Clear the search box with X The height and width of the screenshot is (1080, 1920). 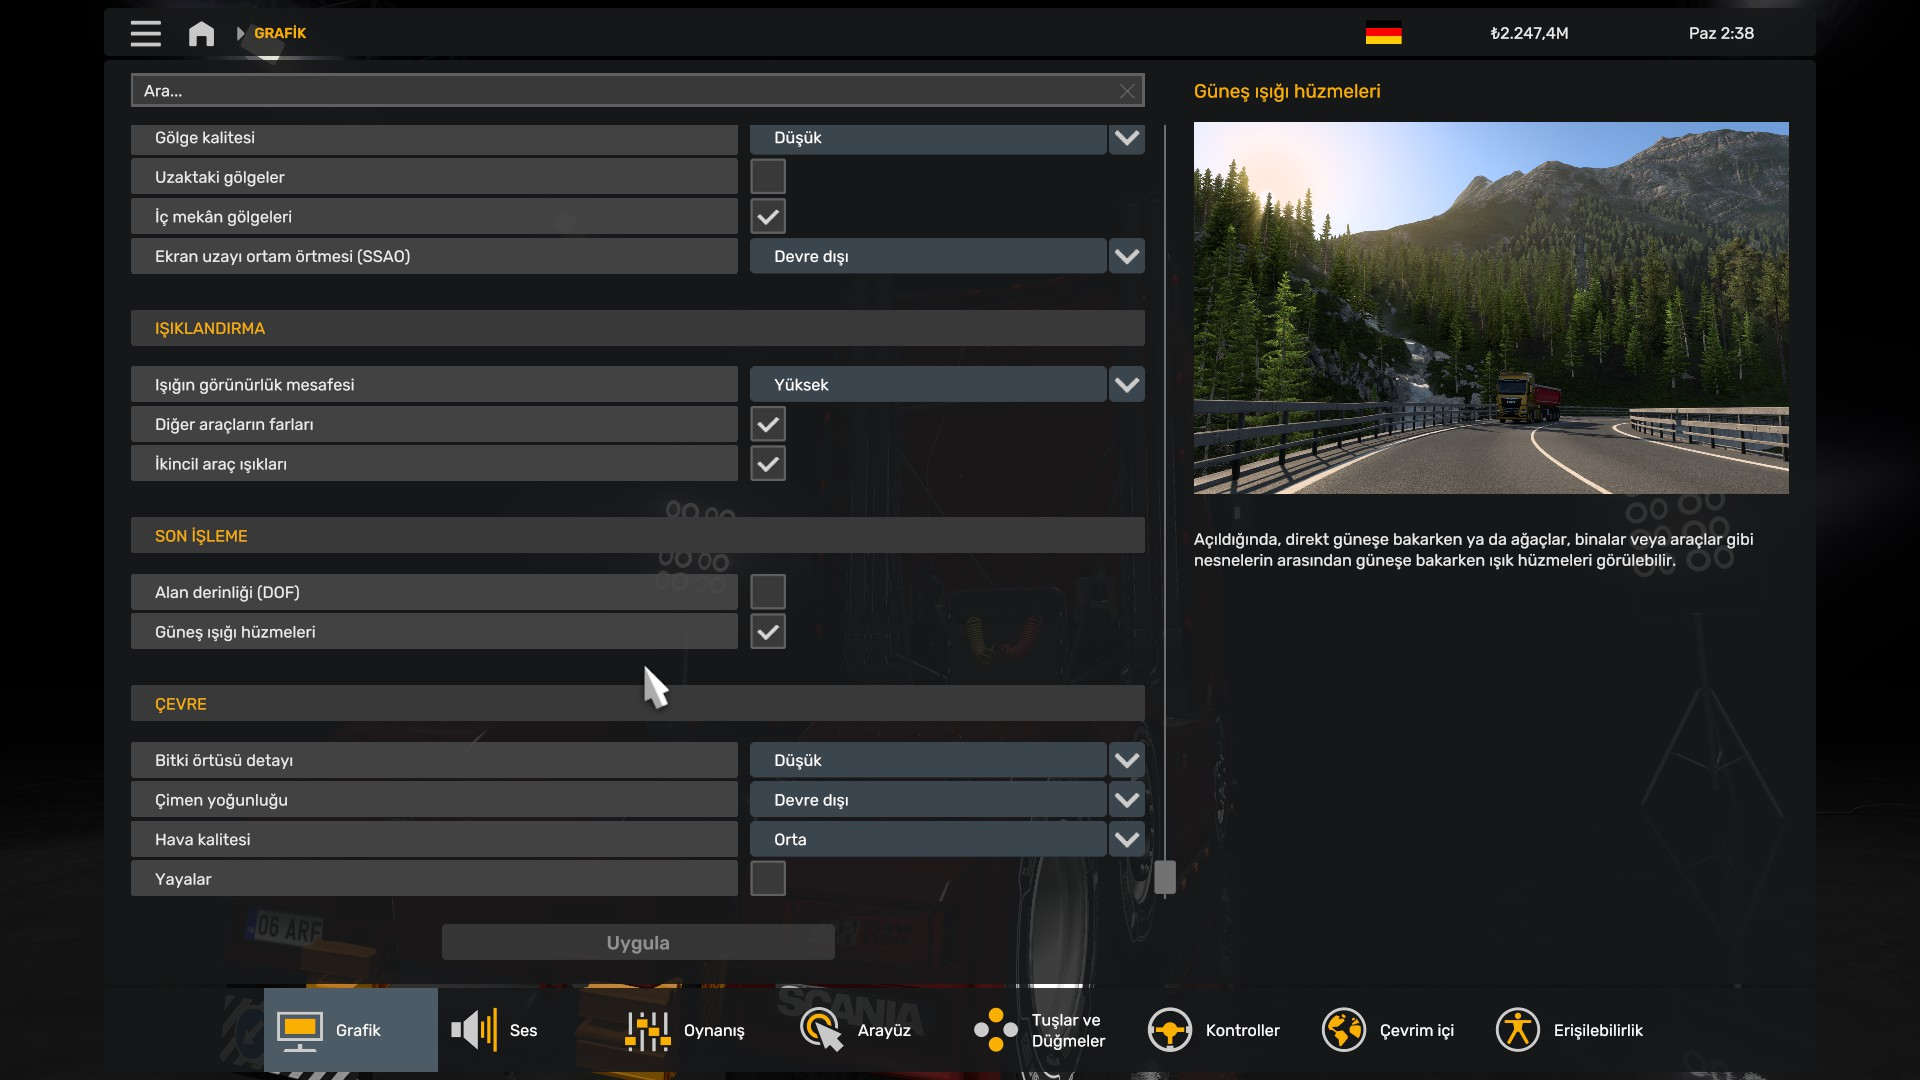click(1127, 91)
